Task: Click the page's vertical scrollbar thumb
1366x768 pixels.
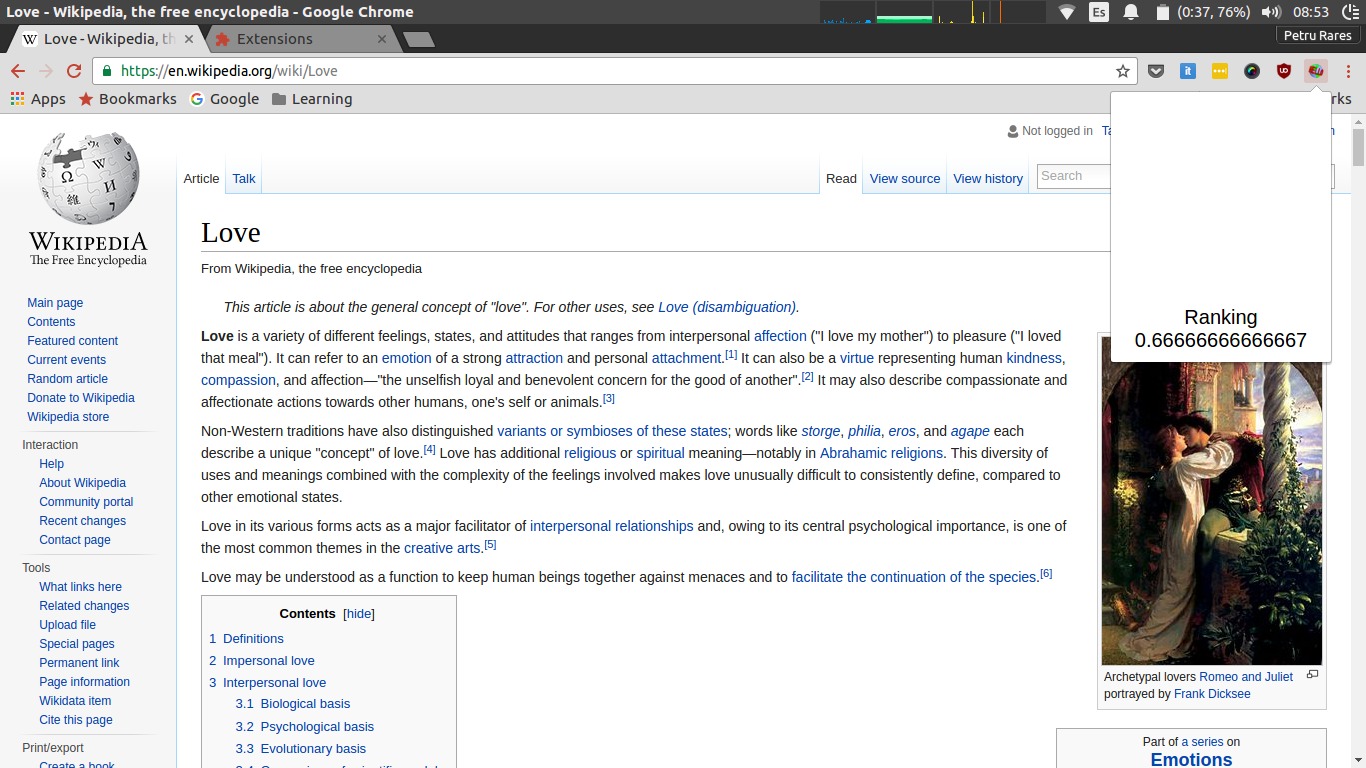Action: coord(1358,147)
